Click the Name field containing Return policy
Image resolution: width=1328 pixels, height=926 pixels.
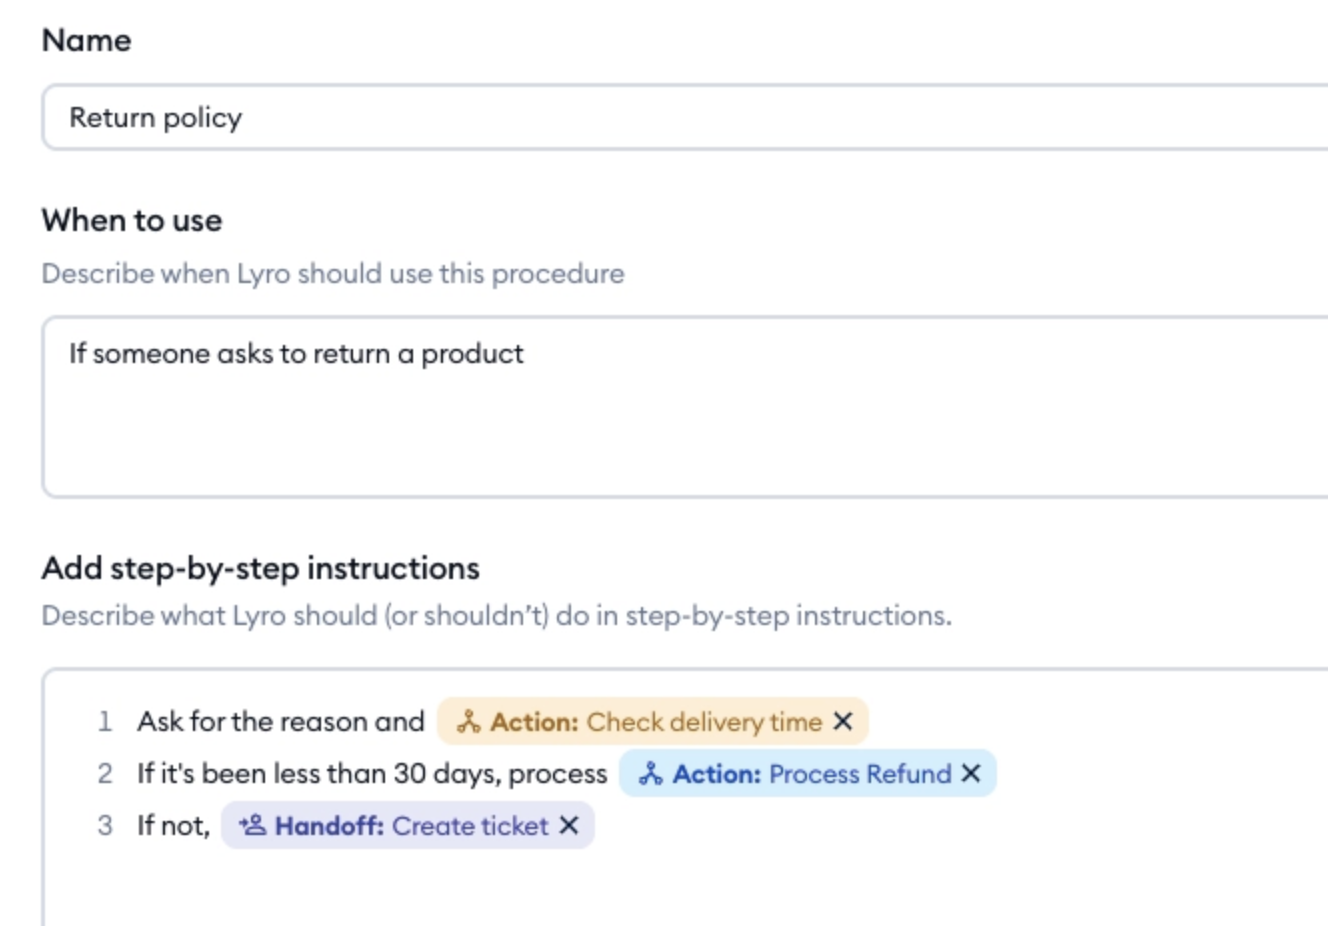click(x=686, y=118)
